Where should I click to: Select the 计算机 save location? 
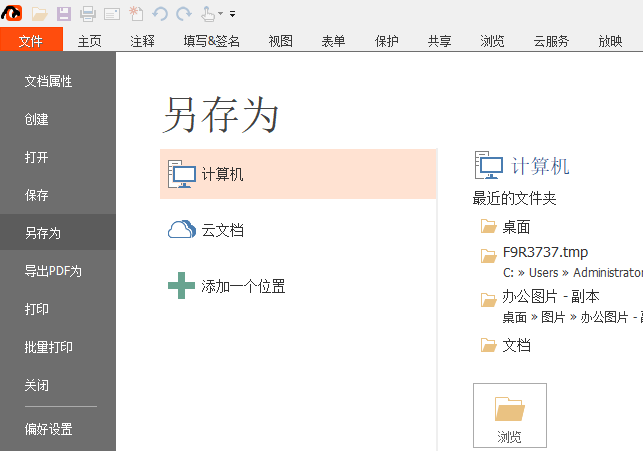click(298, 174)
